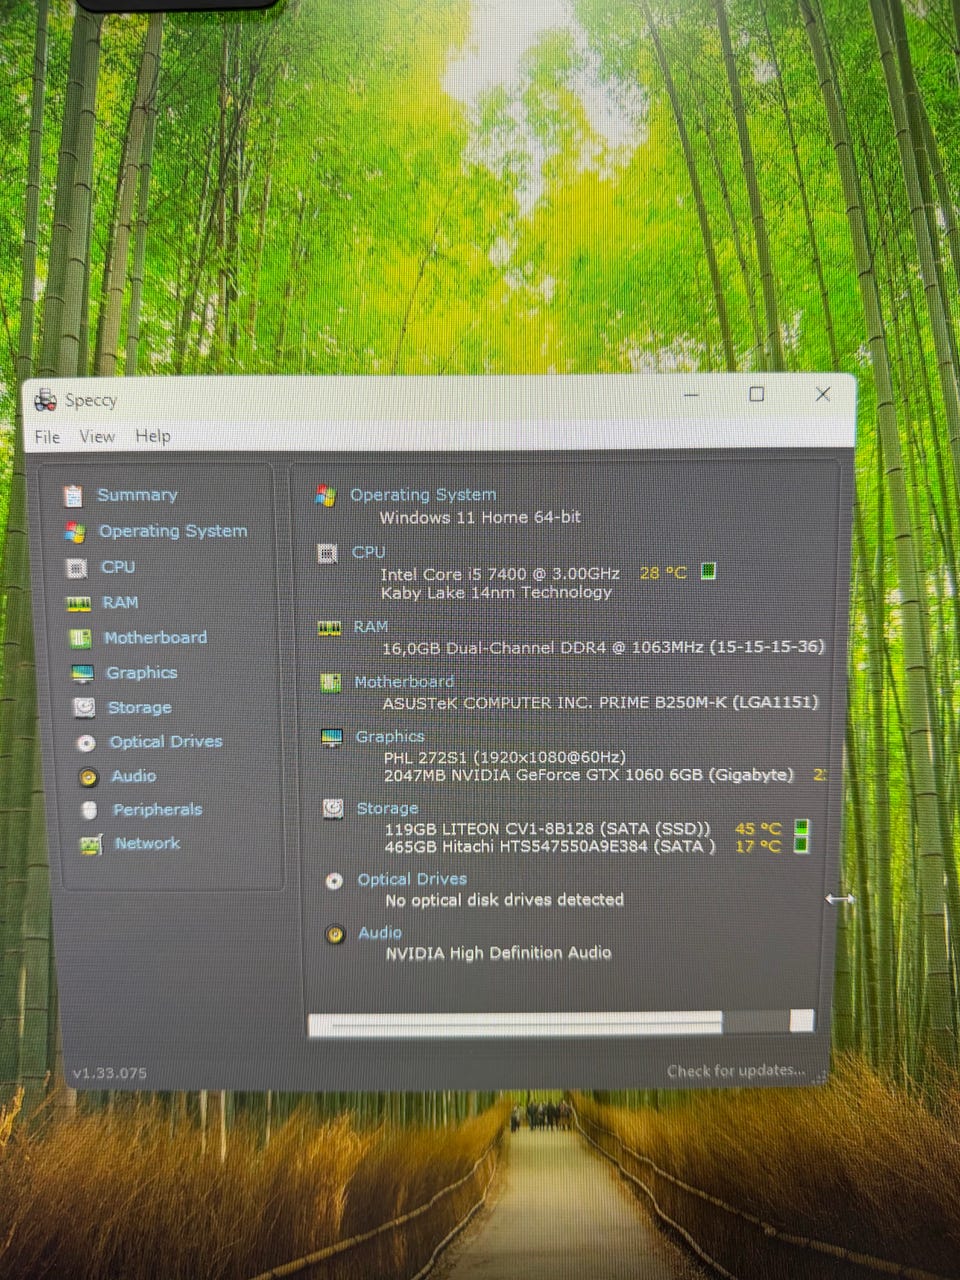This screenshot has width=960, height=1280.
Task: Click the Graphics icon in summary pane
Action: 331,738
